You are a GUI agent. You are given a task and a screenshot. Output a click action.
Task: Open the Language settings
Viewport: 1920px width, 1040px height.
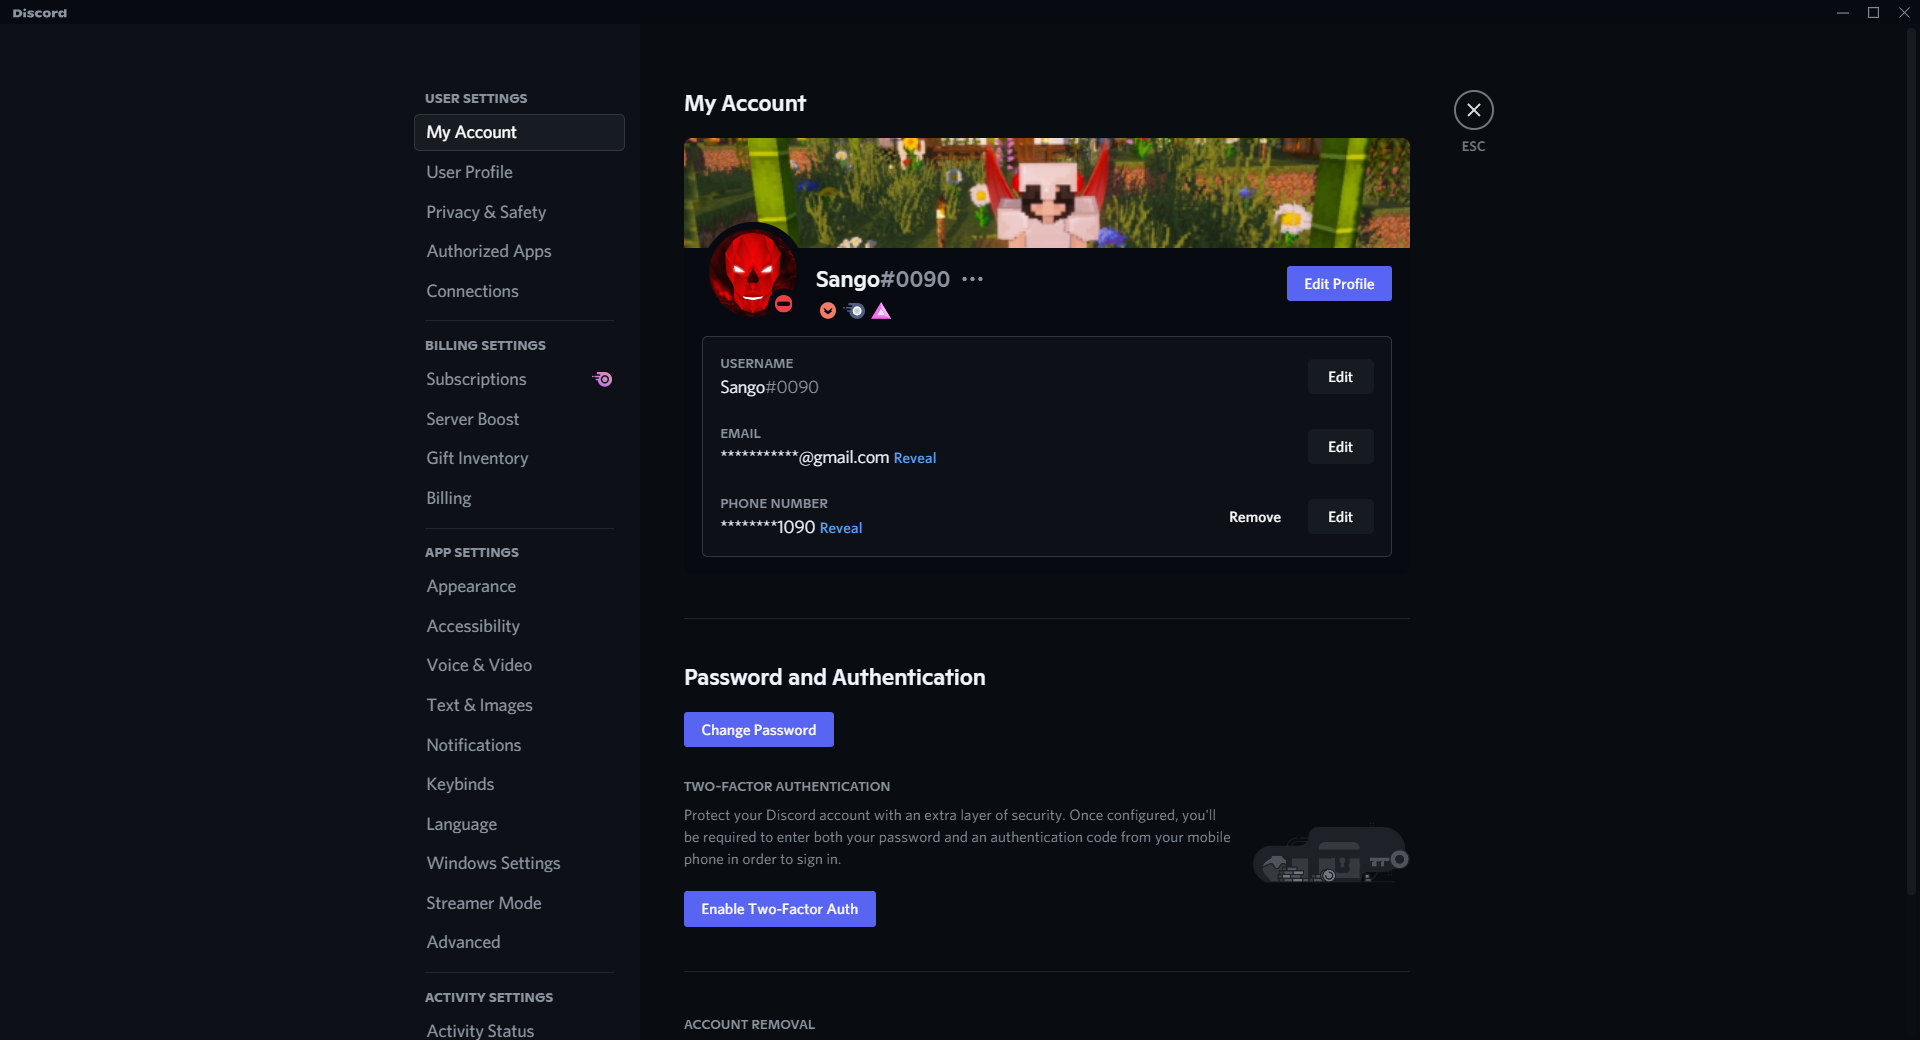519,824
